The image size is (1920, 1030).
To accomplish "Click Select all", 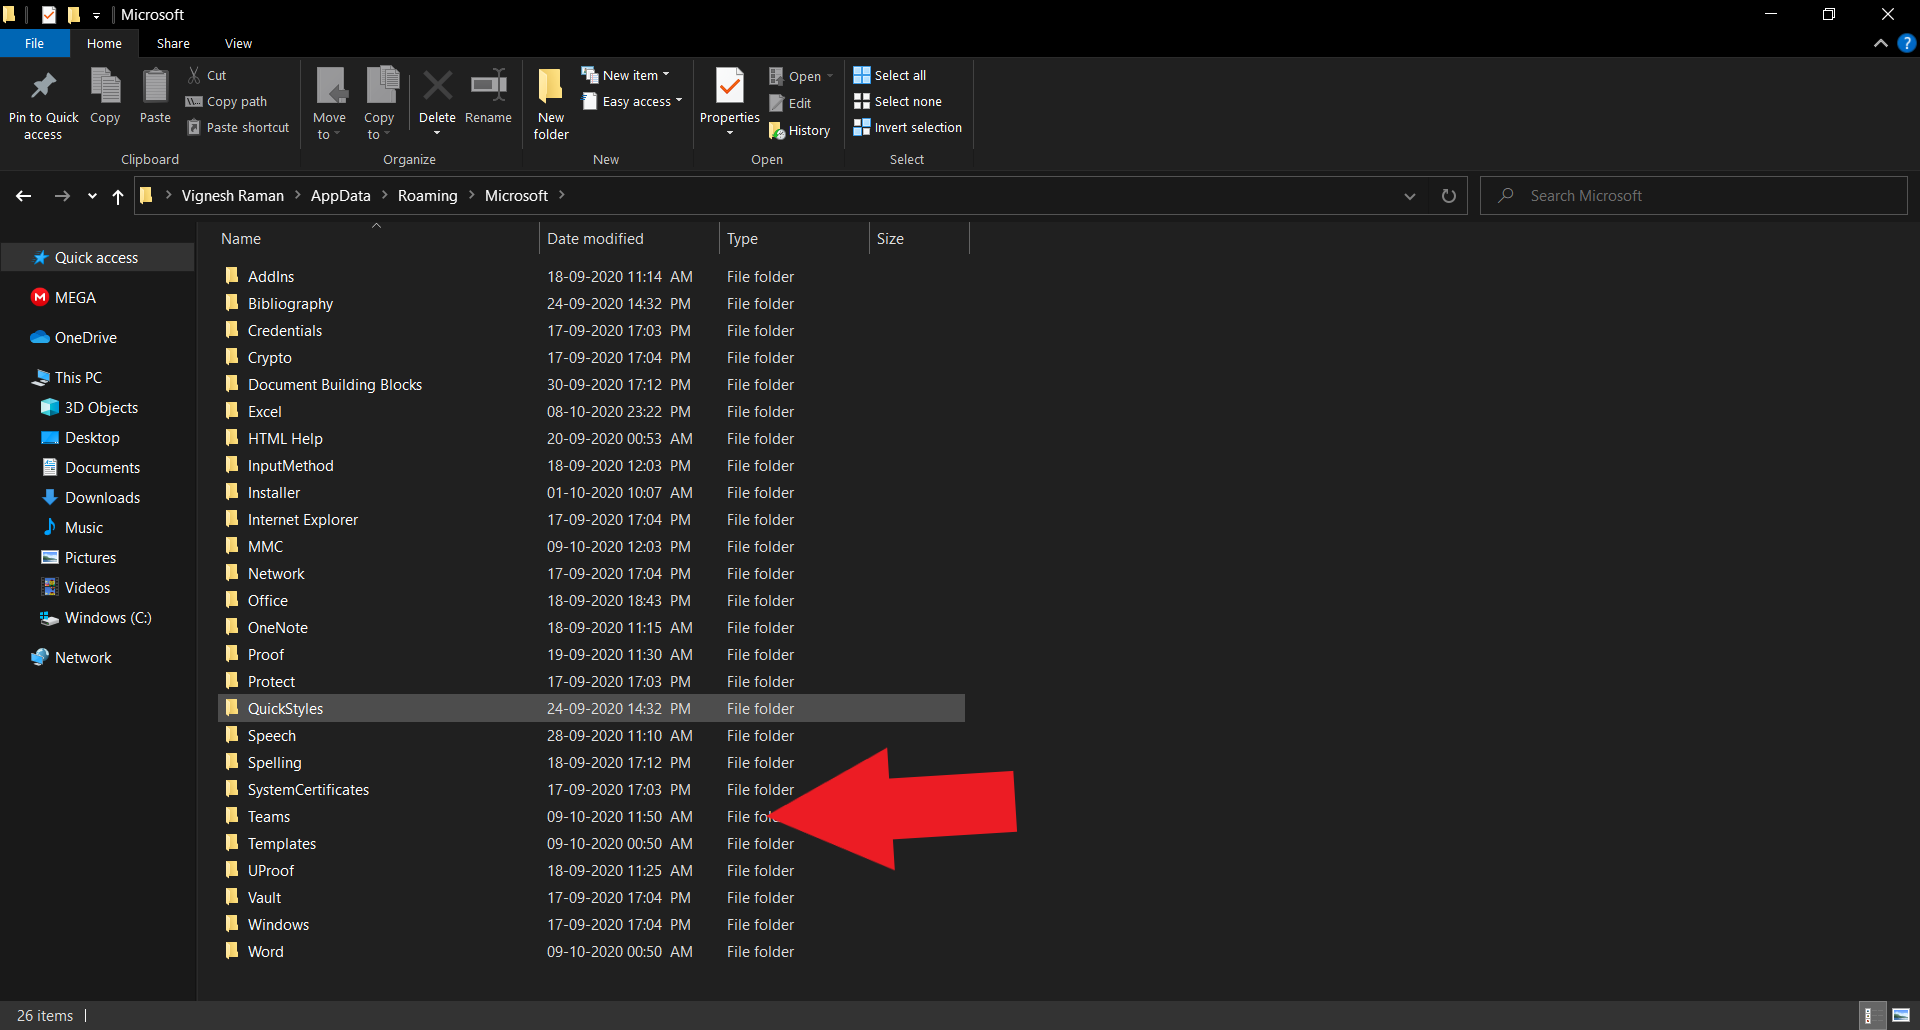I will (x=890, y=75).
